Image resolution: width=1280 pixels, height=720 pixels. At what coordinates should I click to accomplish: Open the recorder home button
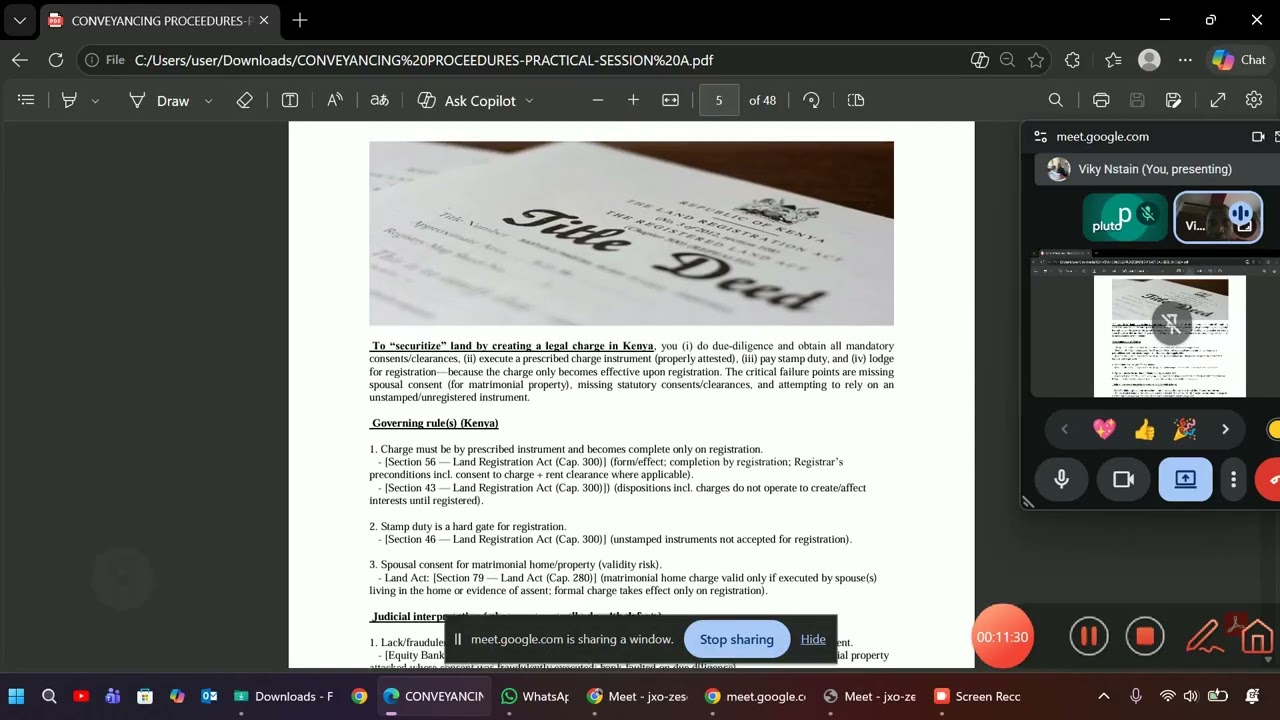[x=1256, y=637]
